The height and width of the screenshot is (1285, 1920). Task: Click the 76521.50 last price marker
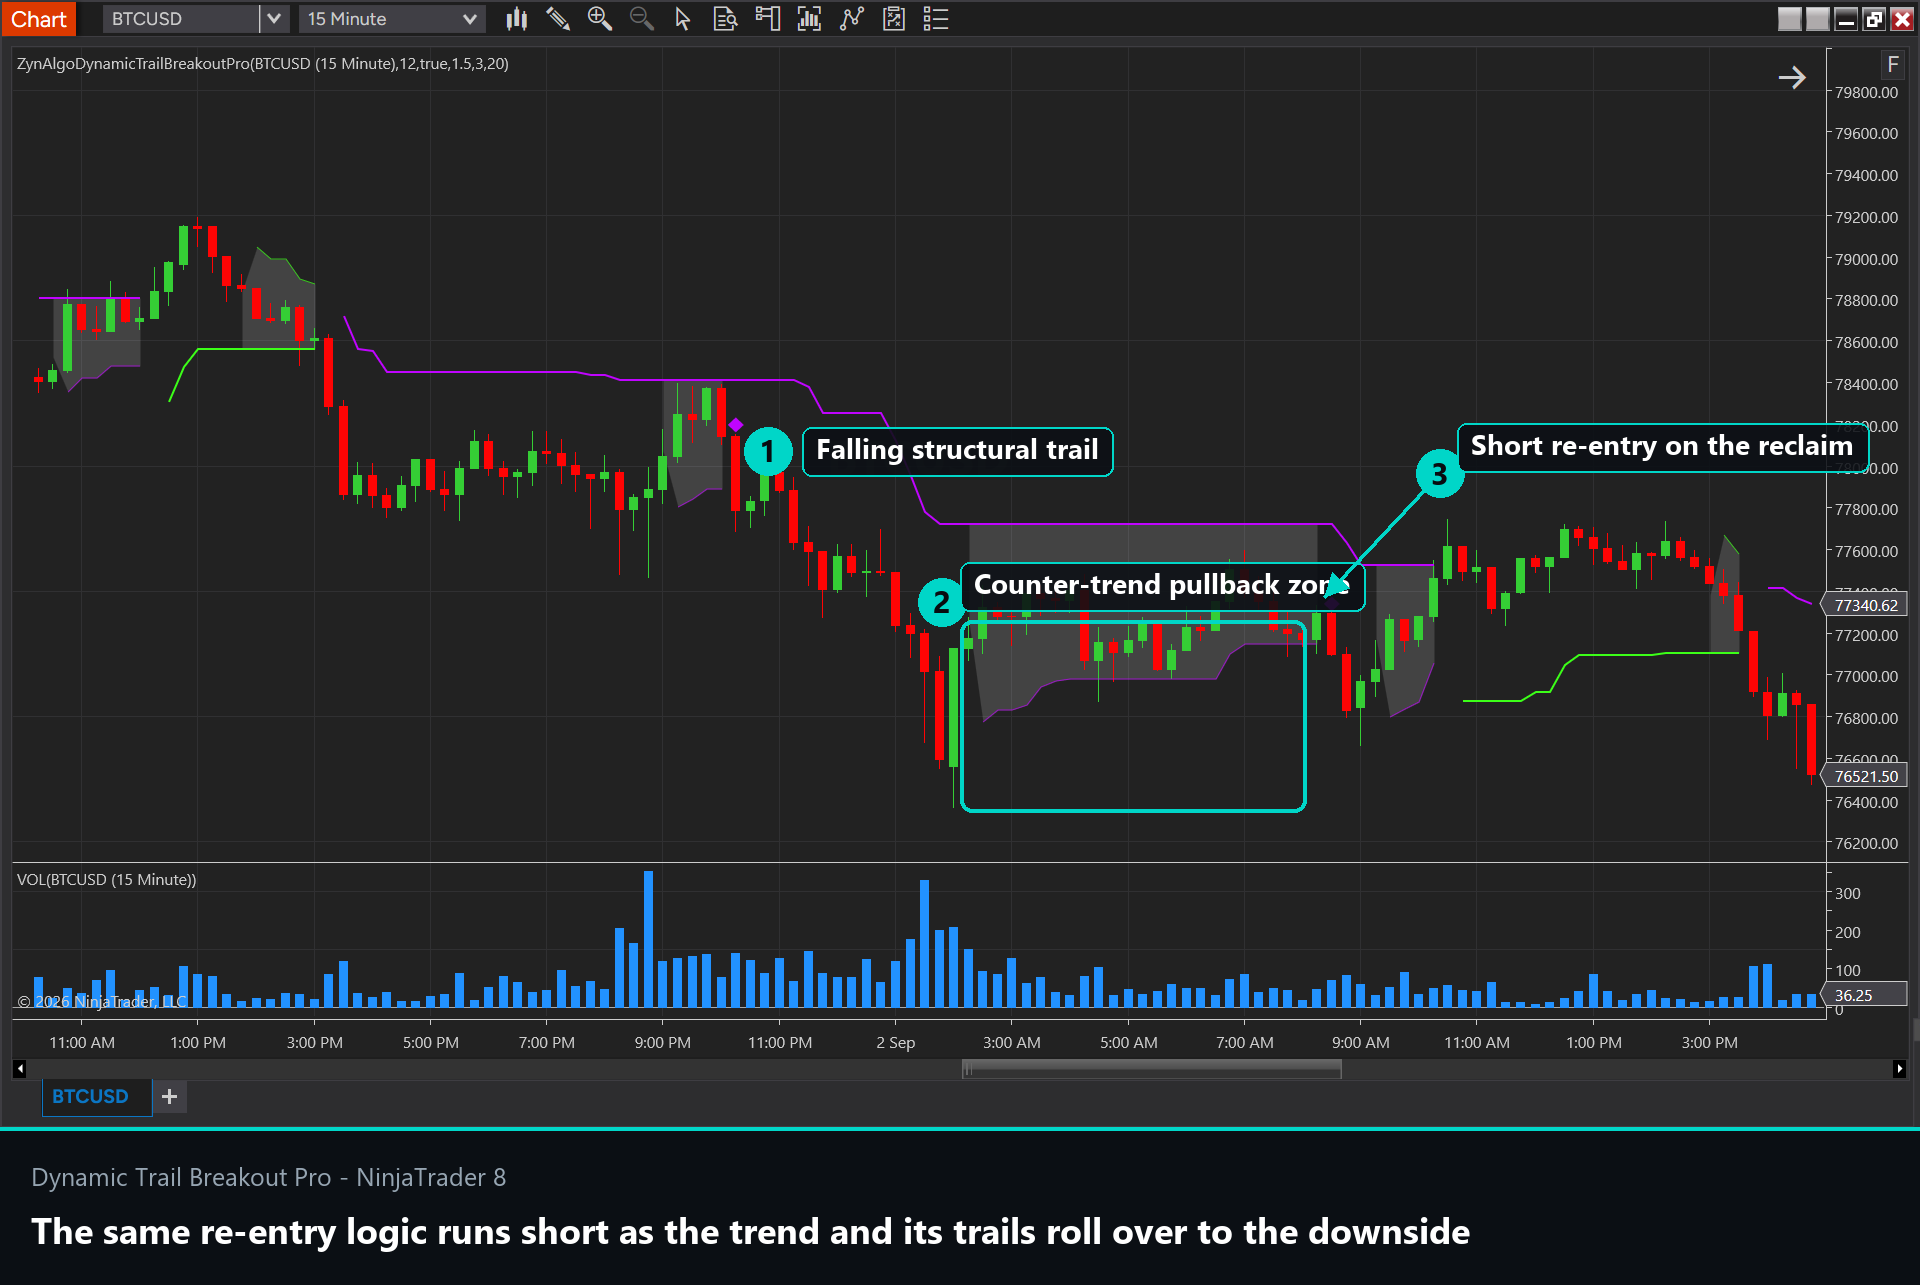(x=1865, y=776)
